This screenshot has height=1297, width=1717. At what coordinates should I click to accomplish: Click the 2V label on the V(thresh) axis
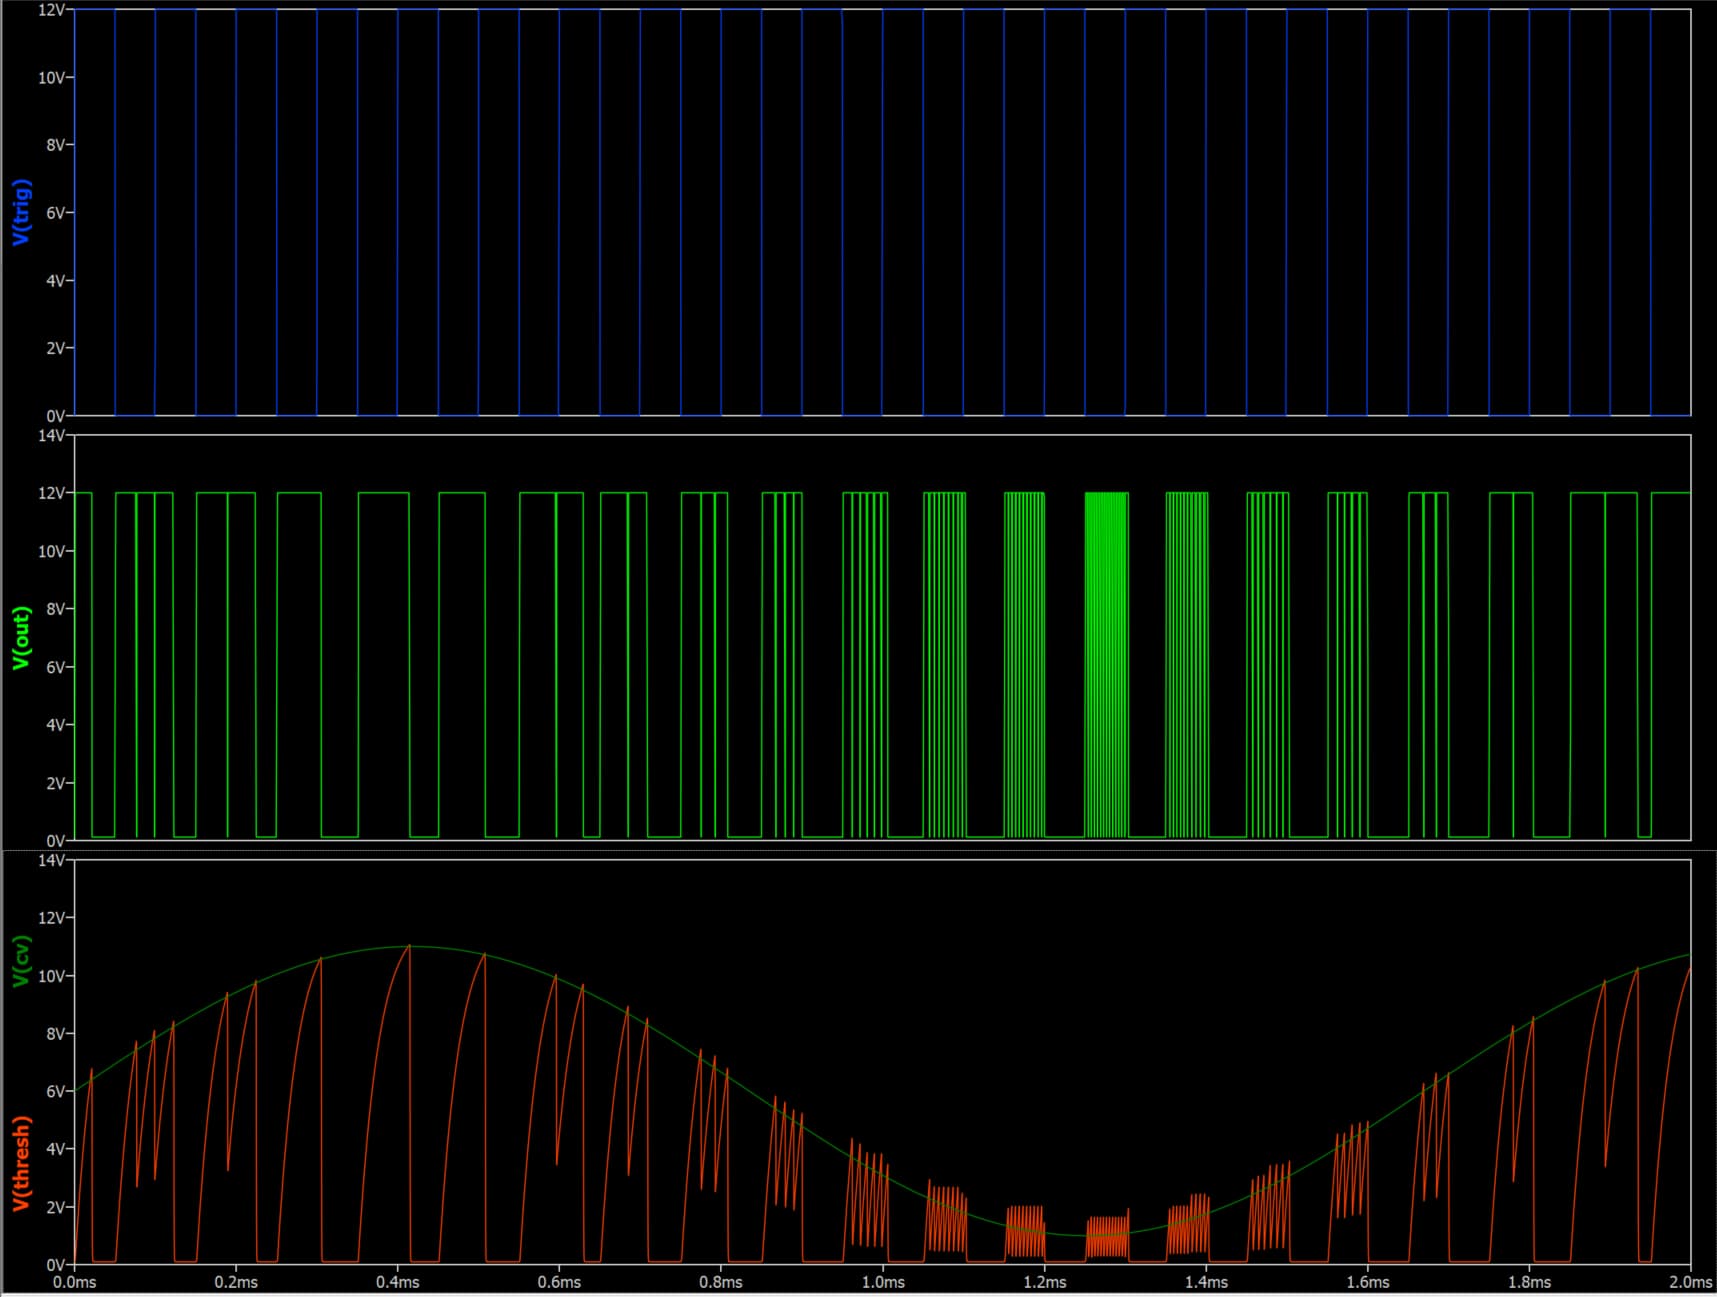coord(56,1207)
